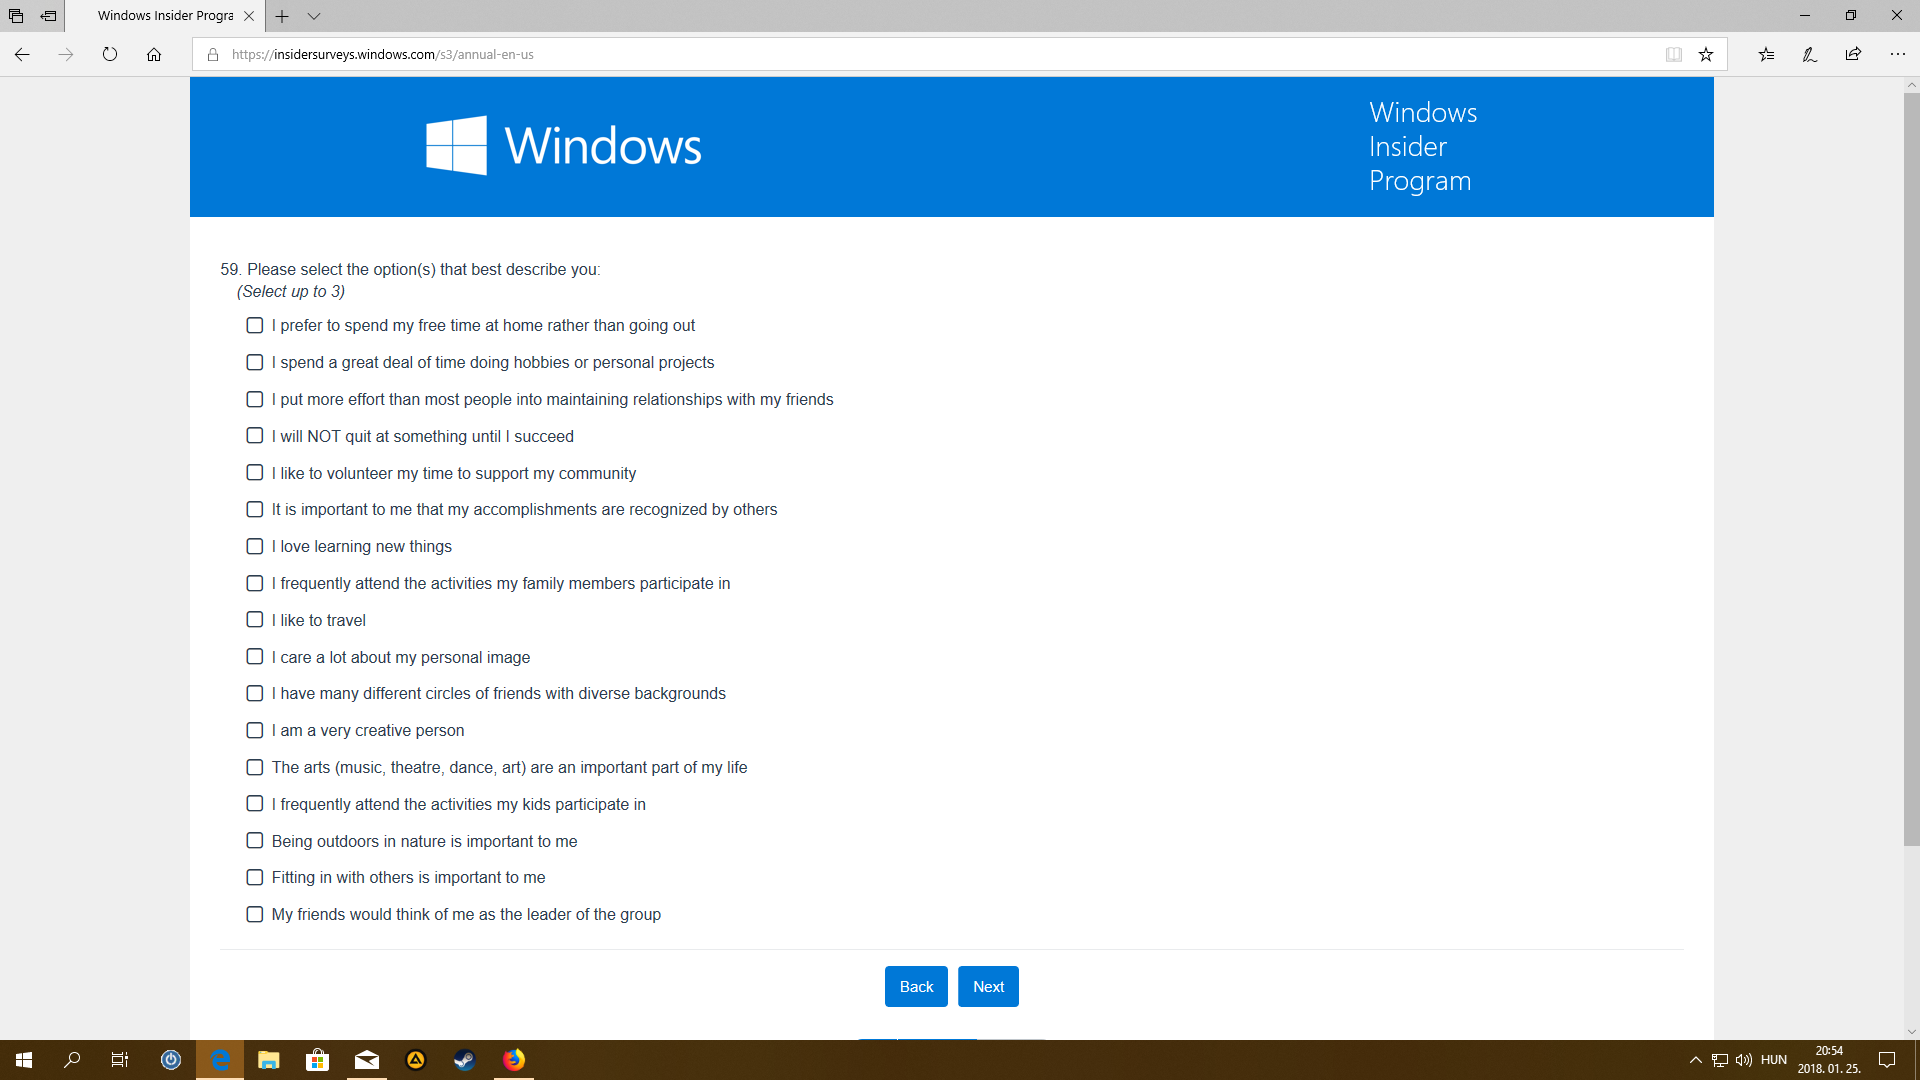The image size is (1920, 1080).
Task: Check 'I like to travel'
Action: 255,620
